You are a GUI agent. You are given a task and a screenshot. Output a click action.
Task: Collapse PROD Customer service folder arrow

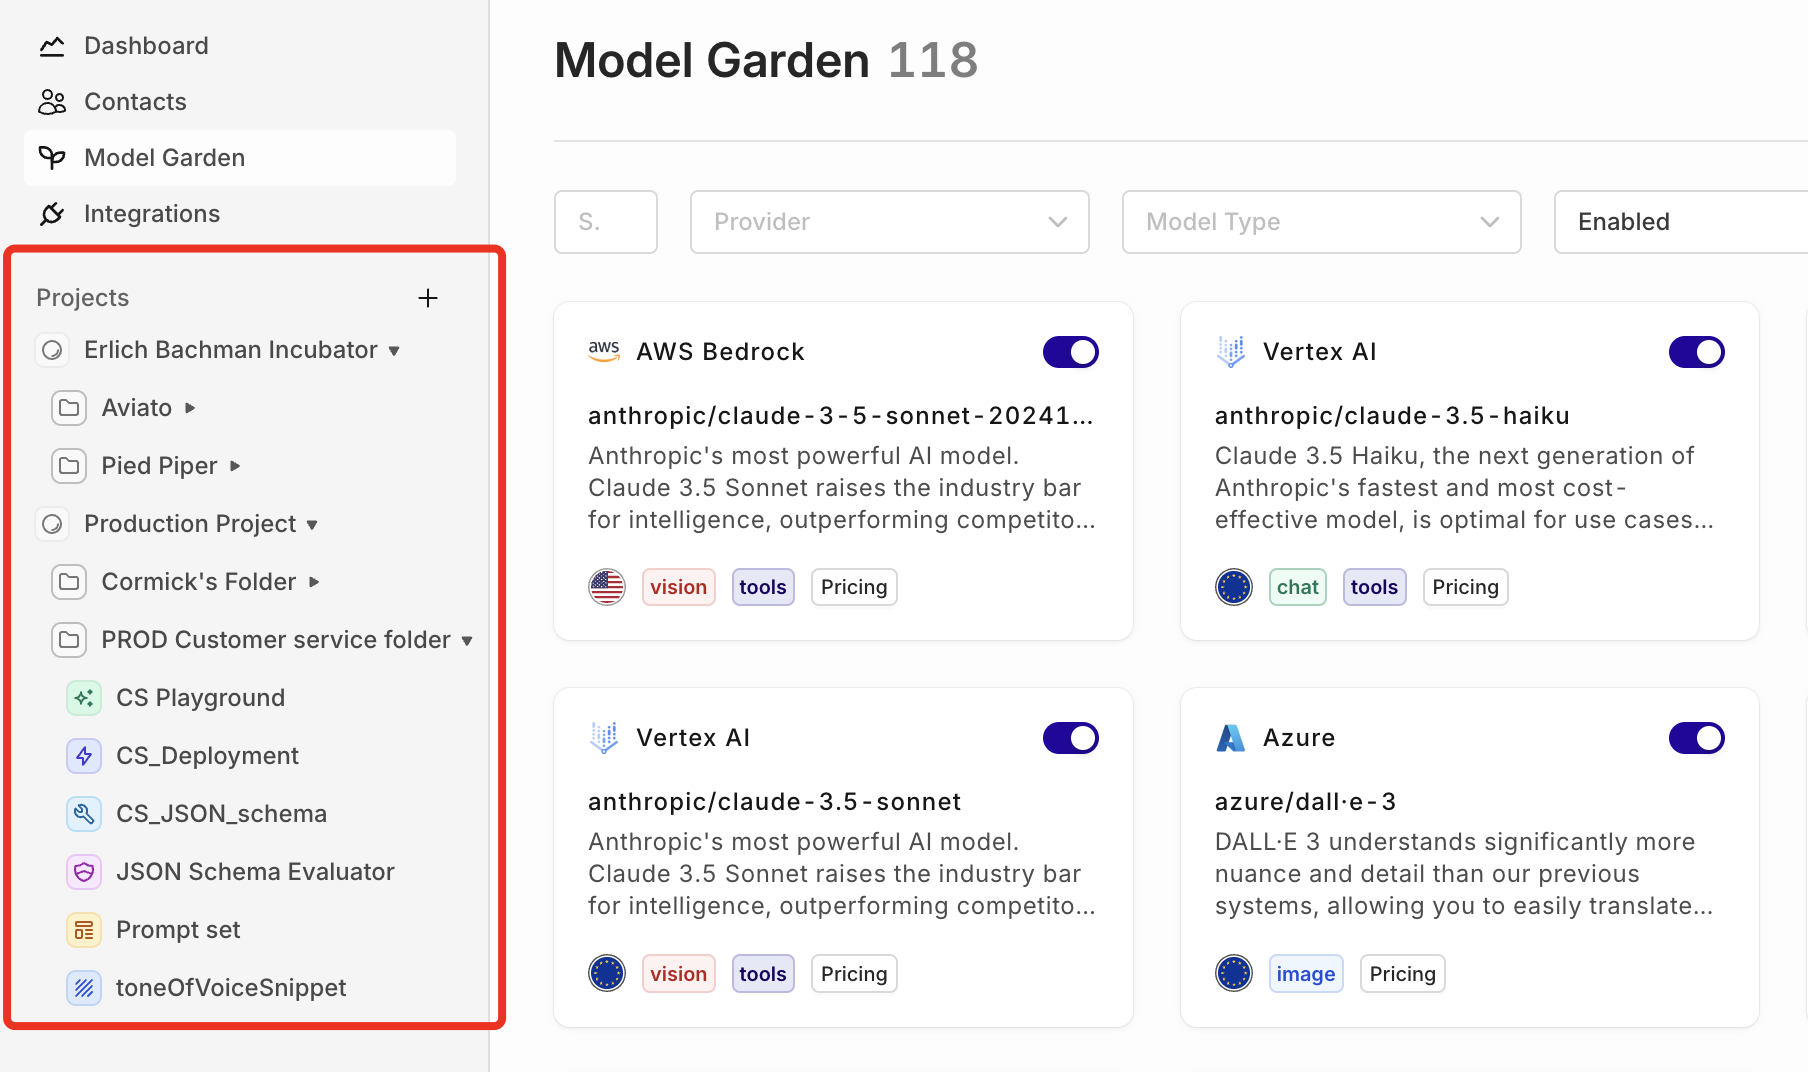click(x=467, y=641)
